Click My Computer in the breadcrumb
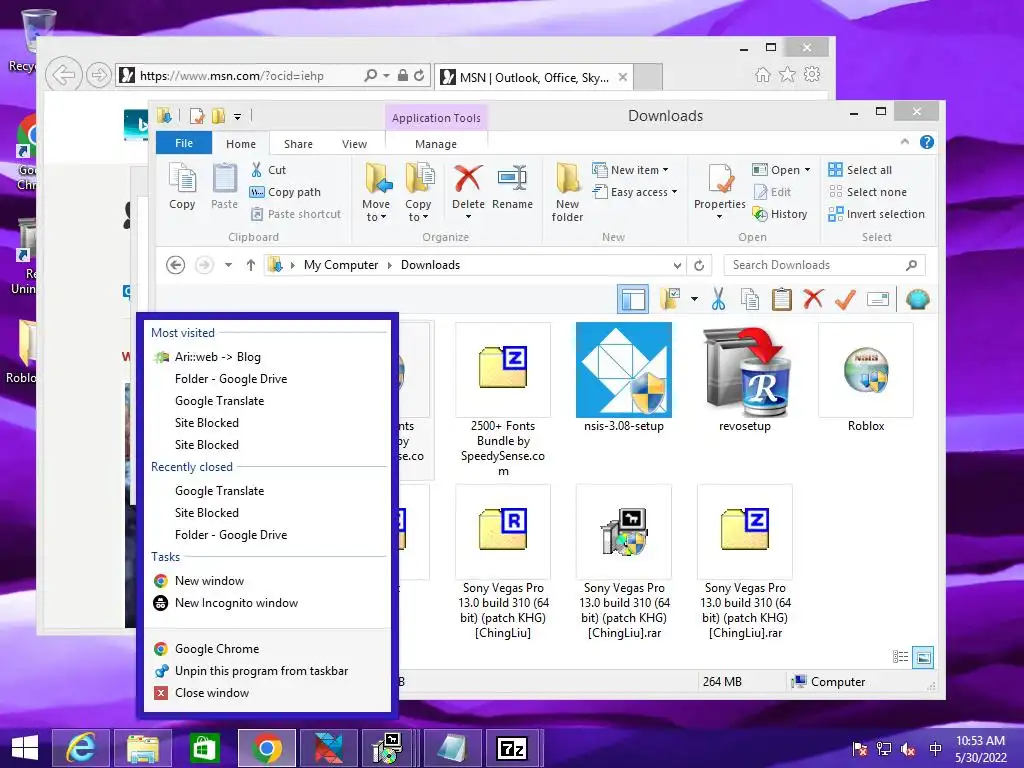Screen dimensions: 1024x768 point(341,265)
